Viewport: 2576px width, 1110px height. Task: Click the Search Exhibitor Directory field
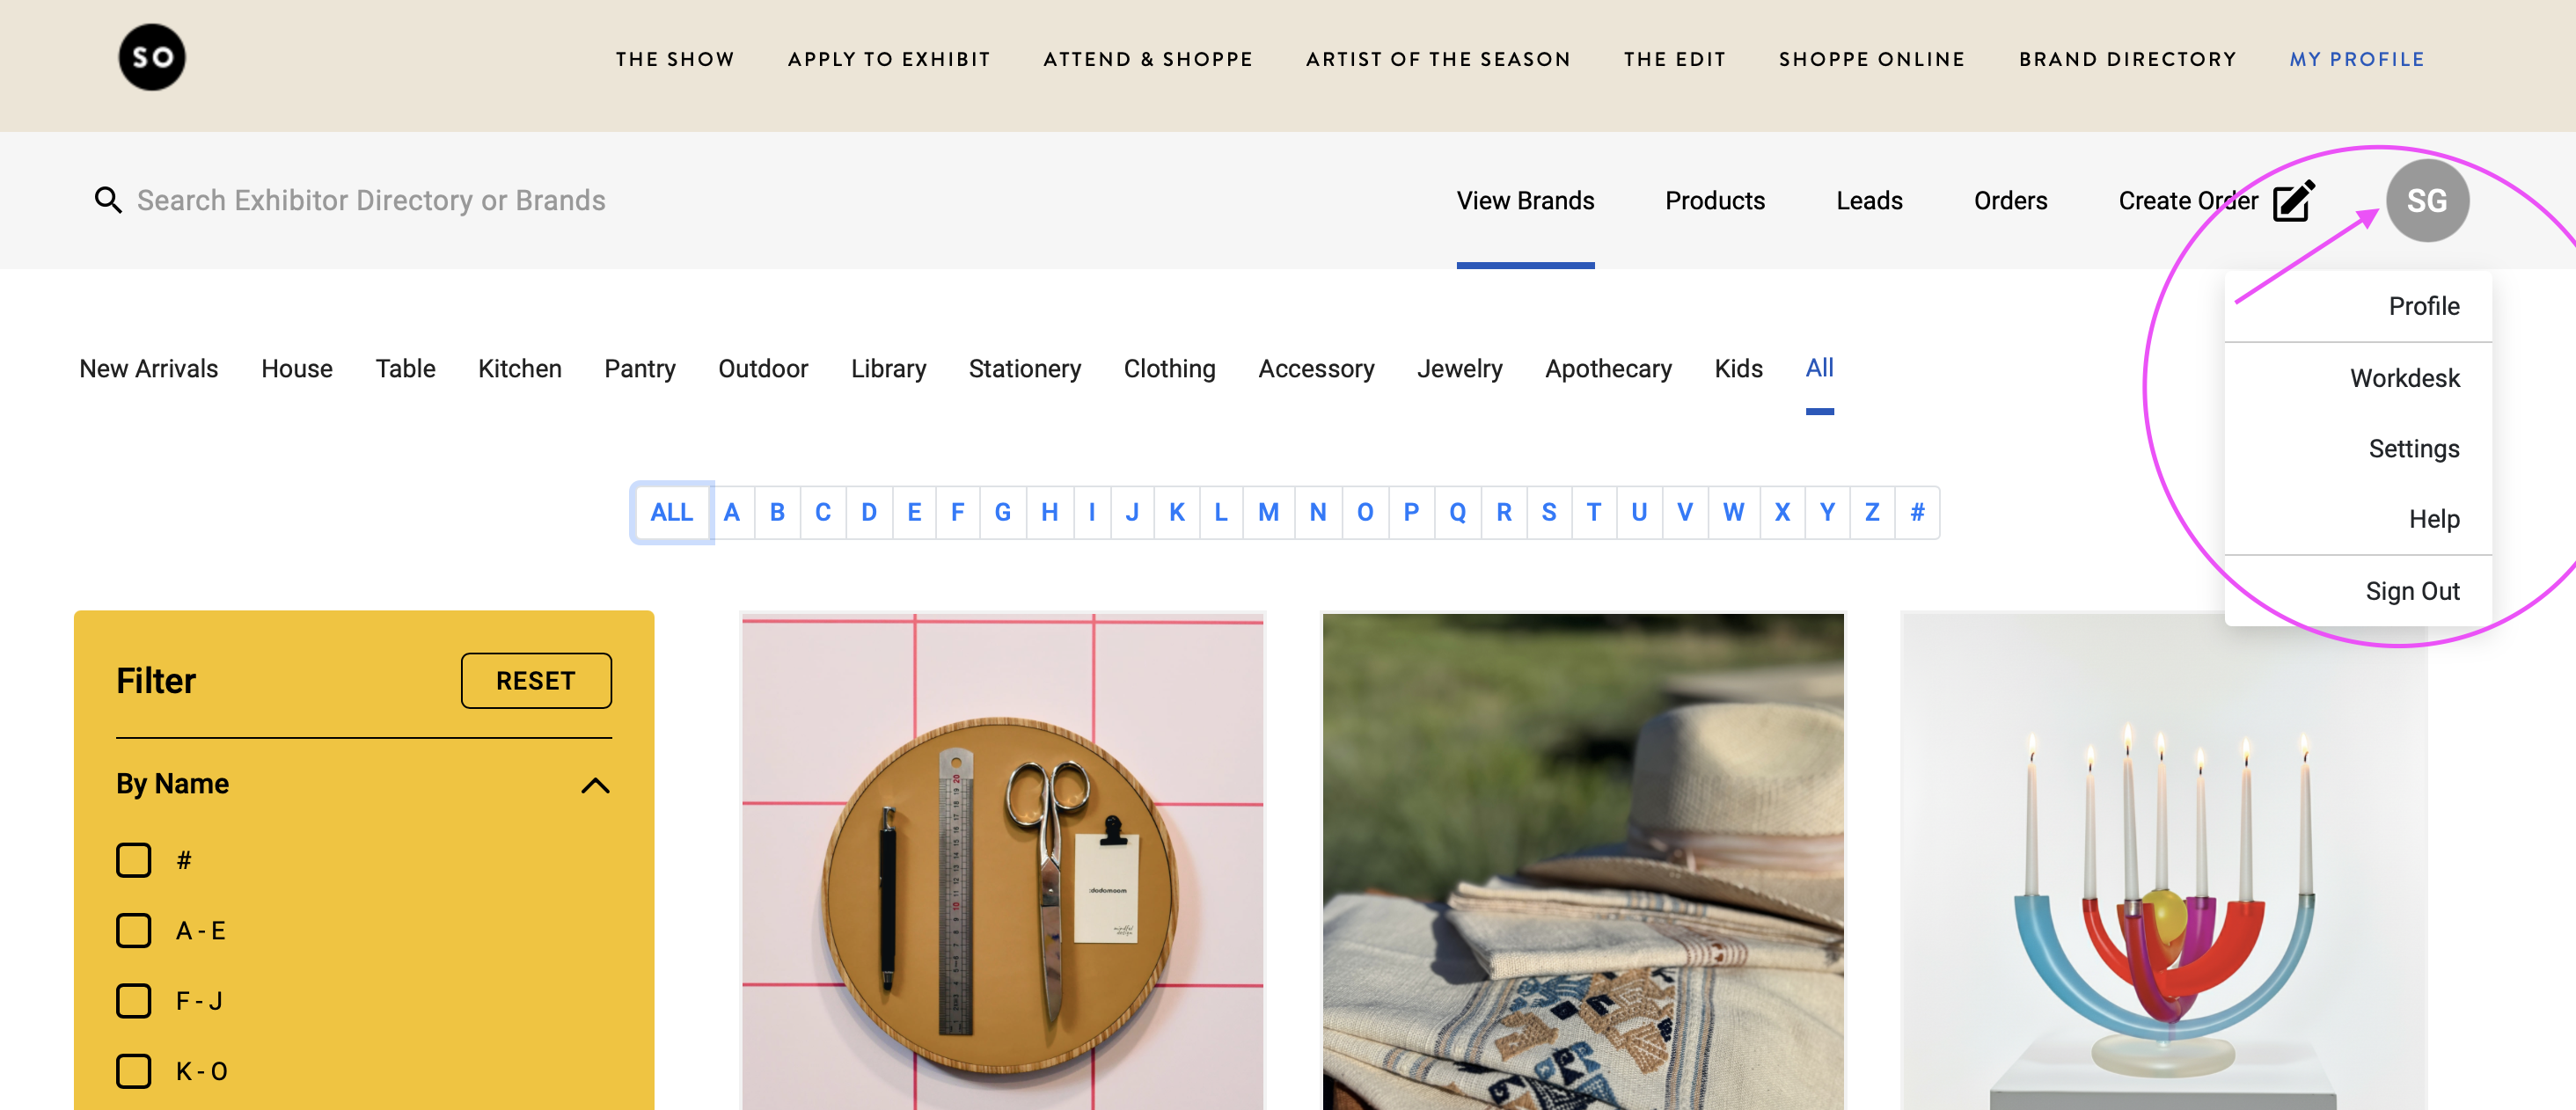(x=371, y=200)
